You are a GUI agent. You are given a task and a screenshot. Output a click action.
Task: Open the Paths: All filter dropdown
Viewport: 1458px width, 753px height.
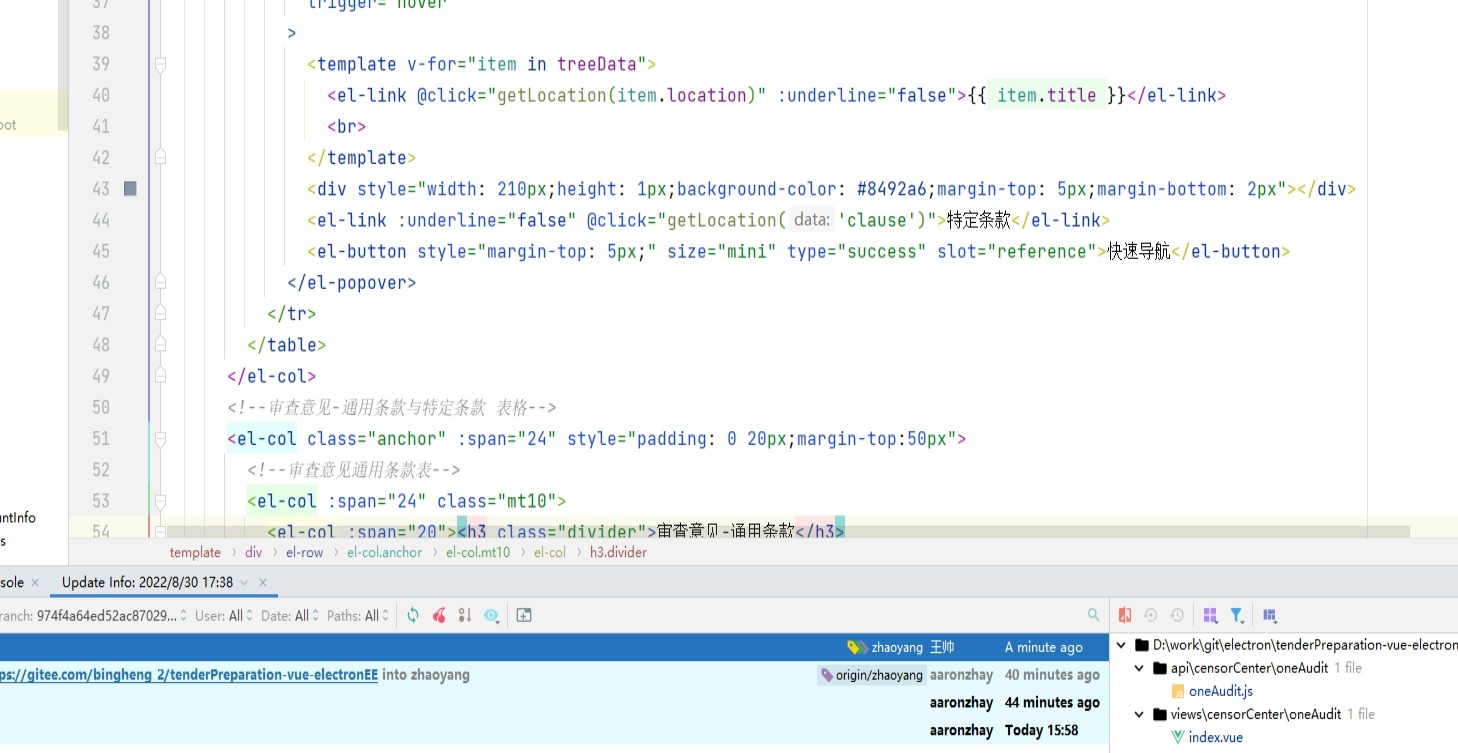click(358, 616)
